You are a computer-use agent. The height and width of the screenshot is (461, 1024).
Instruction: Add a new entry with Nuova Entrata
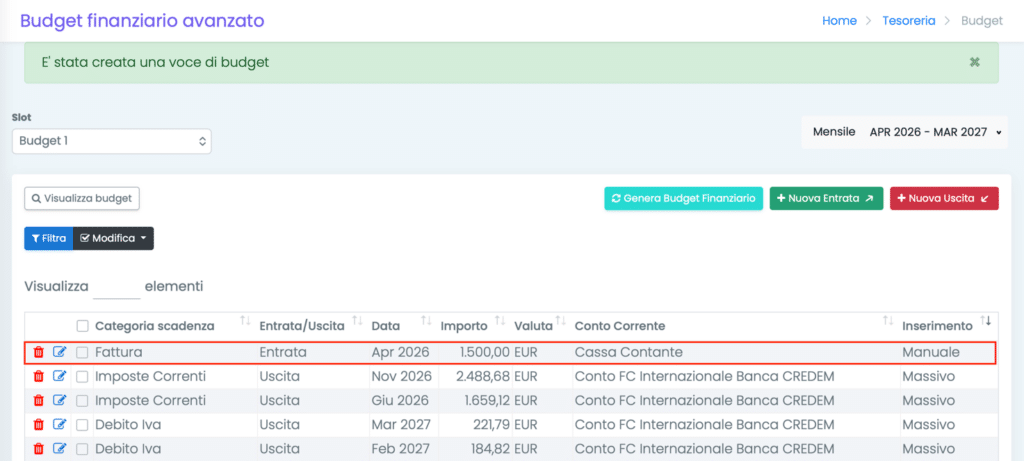pos(825,198)
